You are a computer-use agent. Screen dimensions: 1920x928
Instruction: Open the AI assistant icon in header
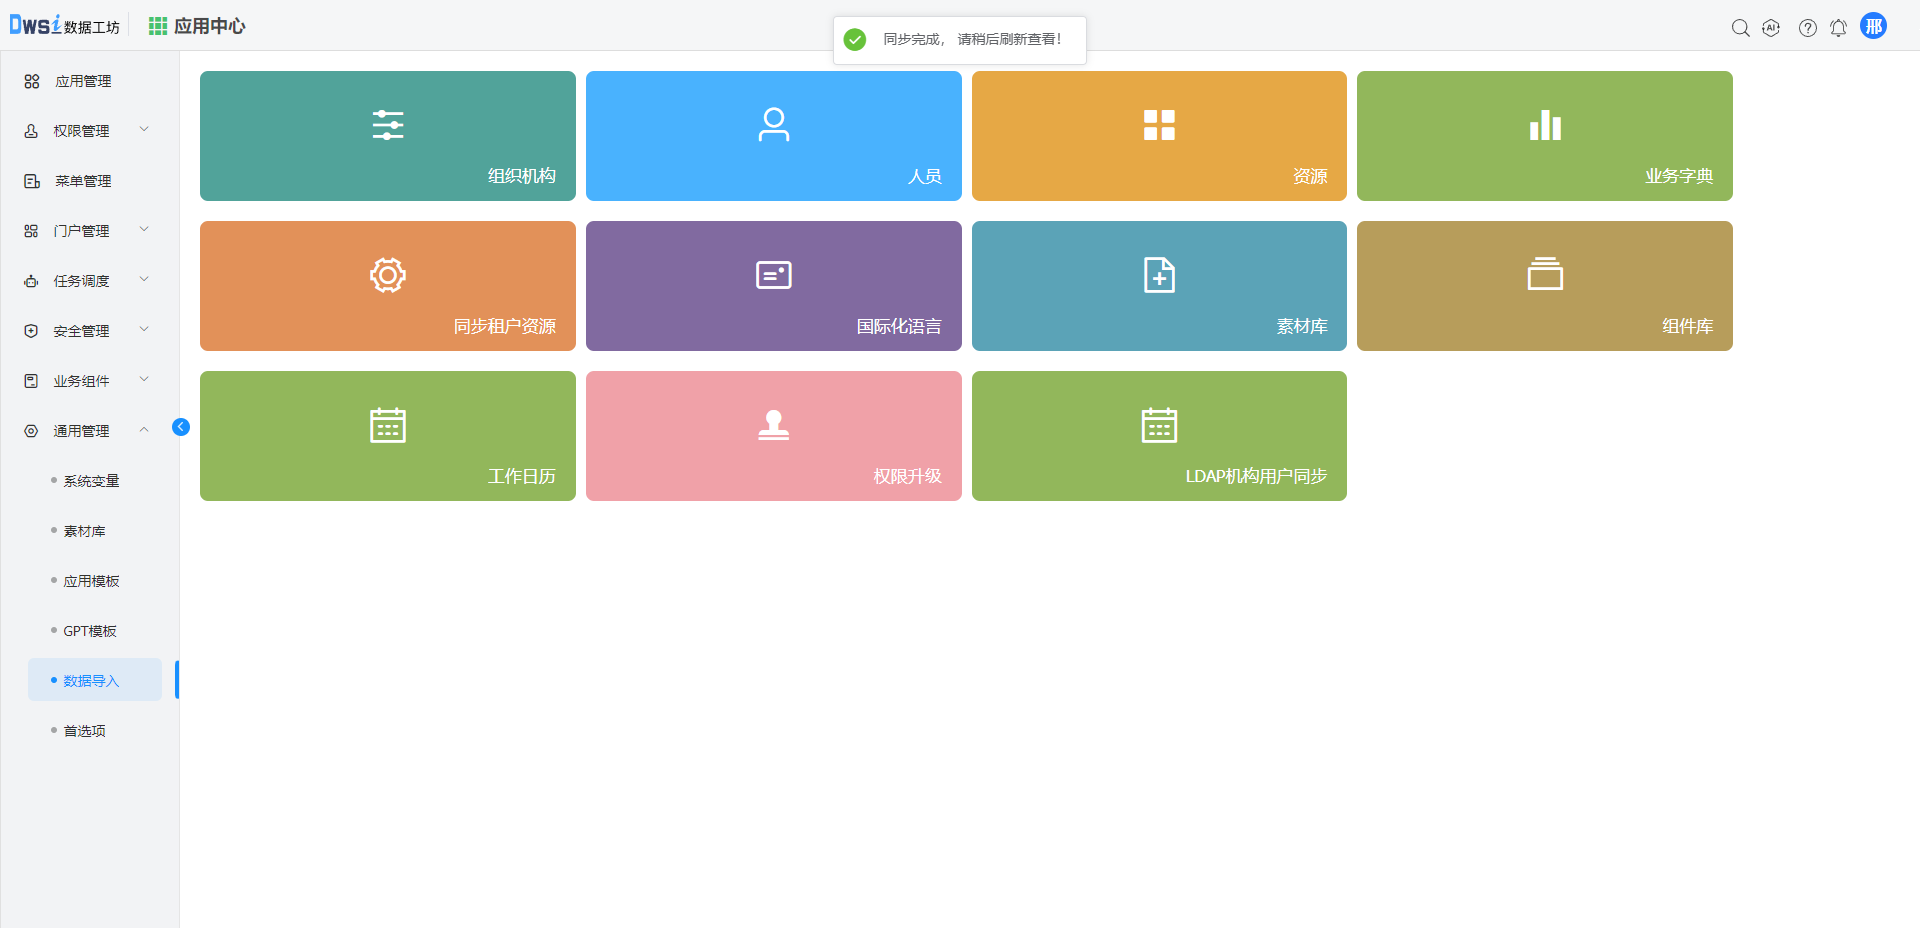1771,28
